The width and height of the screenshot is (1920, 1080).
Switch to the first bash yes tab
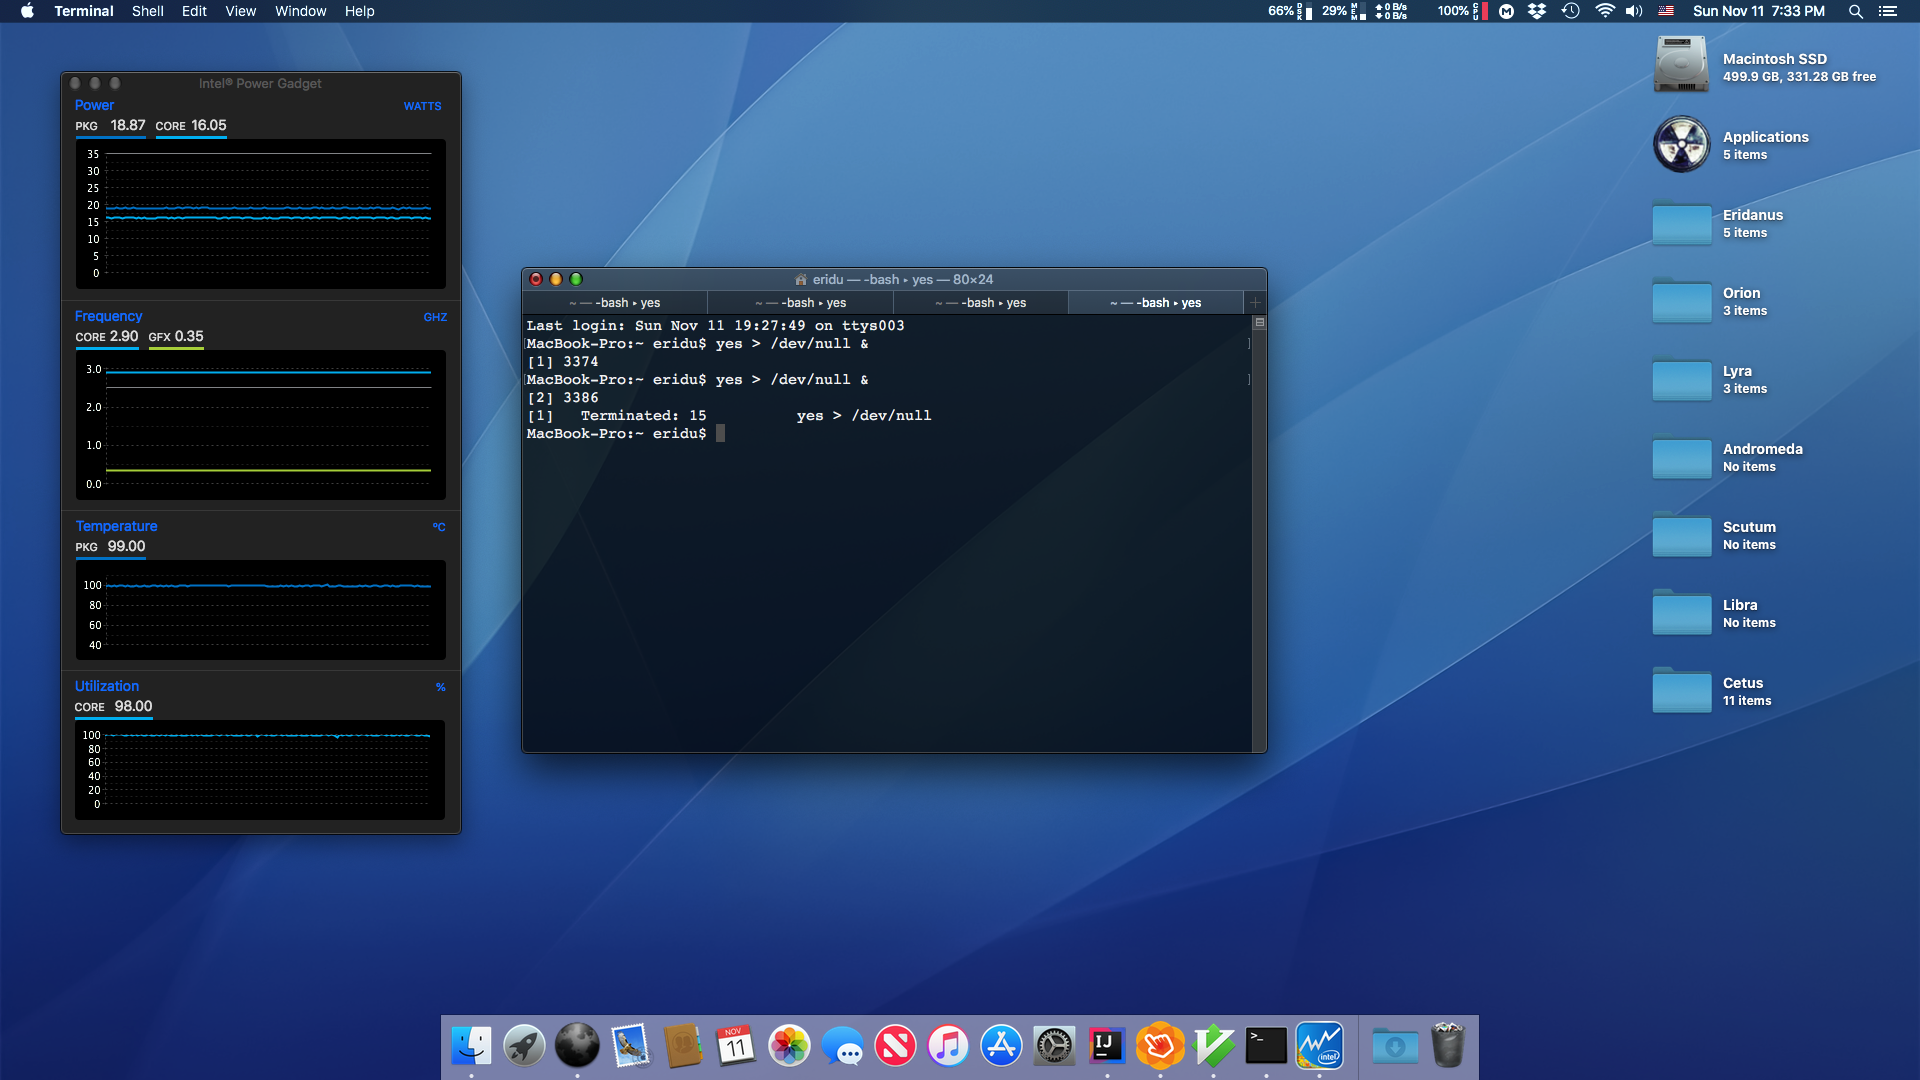pos(614,303)
